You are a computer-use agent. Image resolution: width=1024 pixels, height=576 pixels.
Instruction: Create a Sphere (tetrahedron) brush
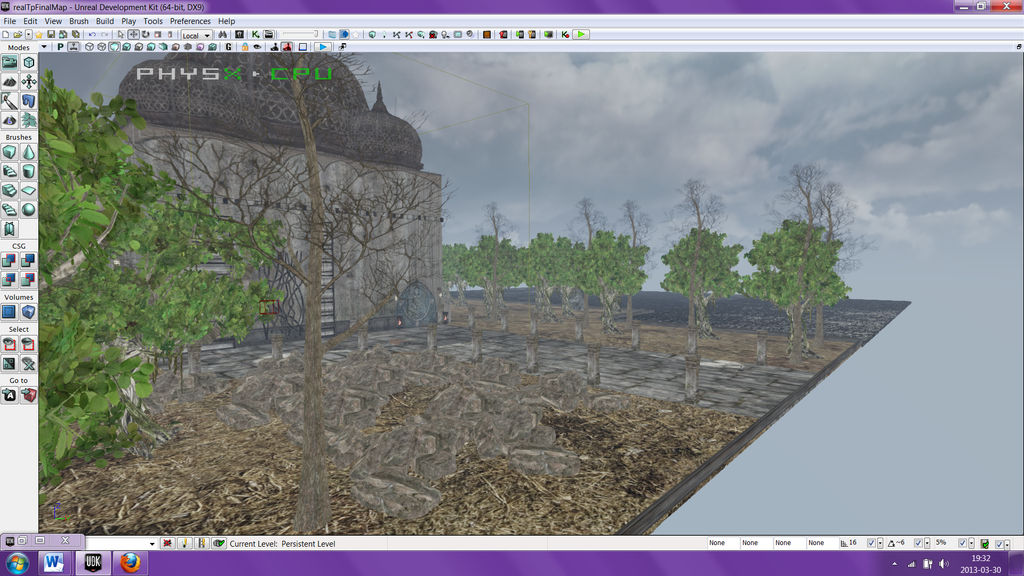[29, 210]
